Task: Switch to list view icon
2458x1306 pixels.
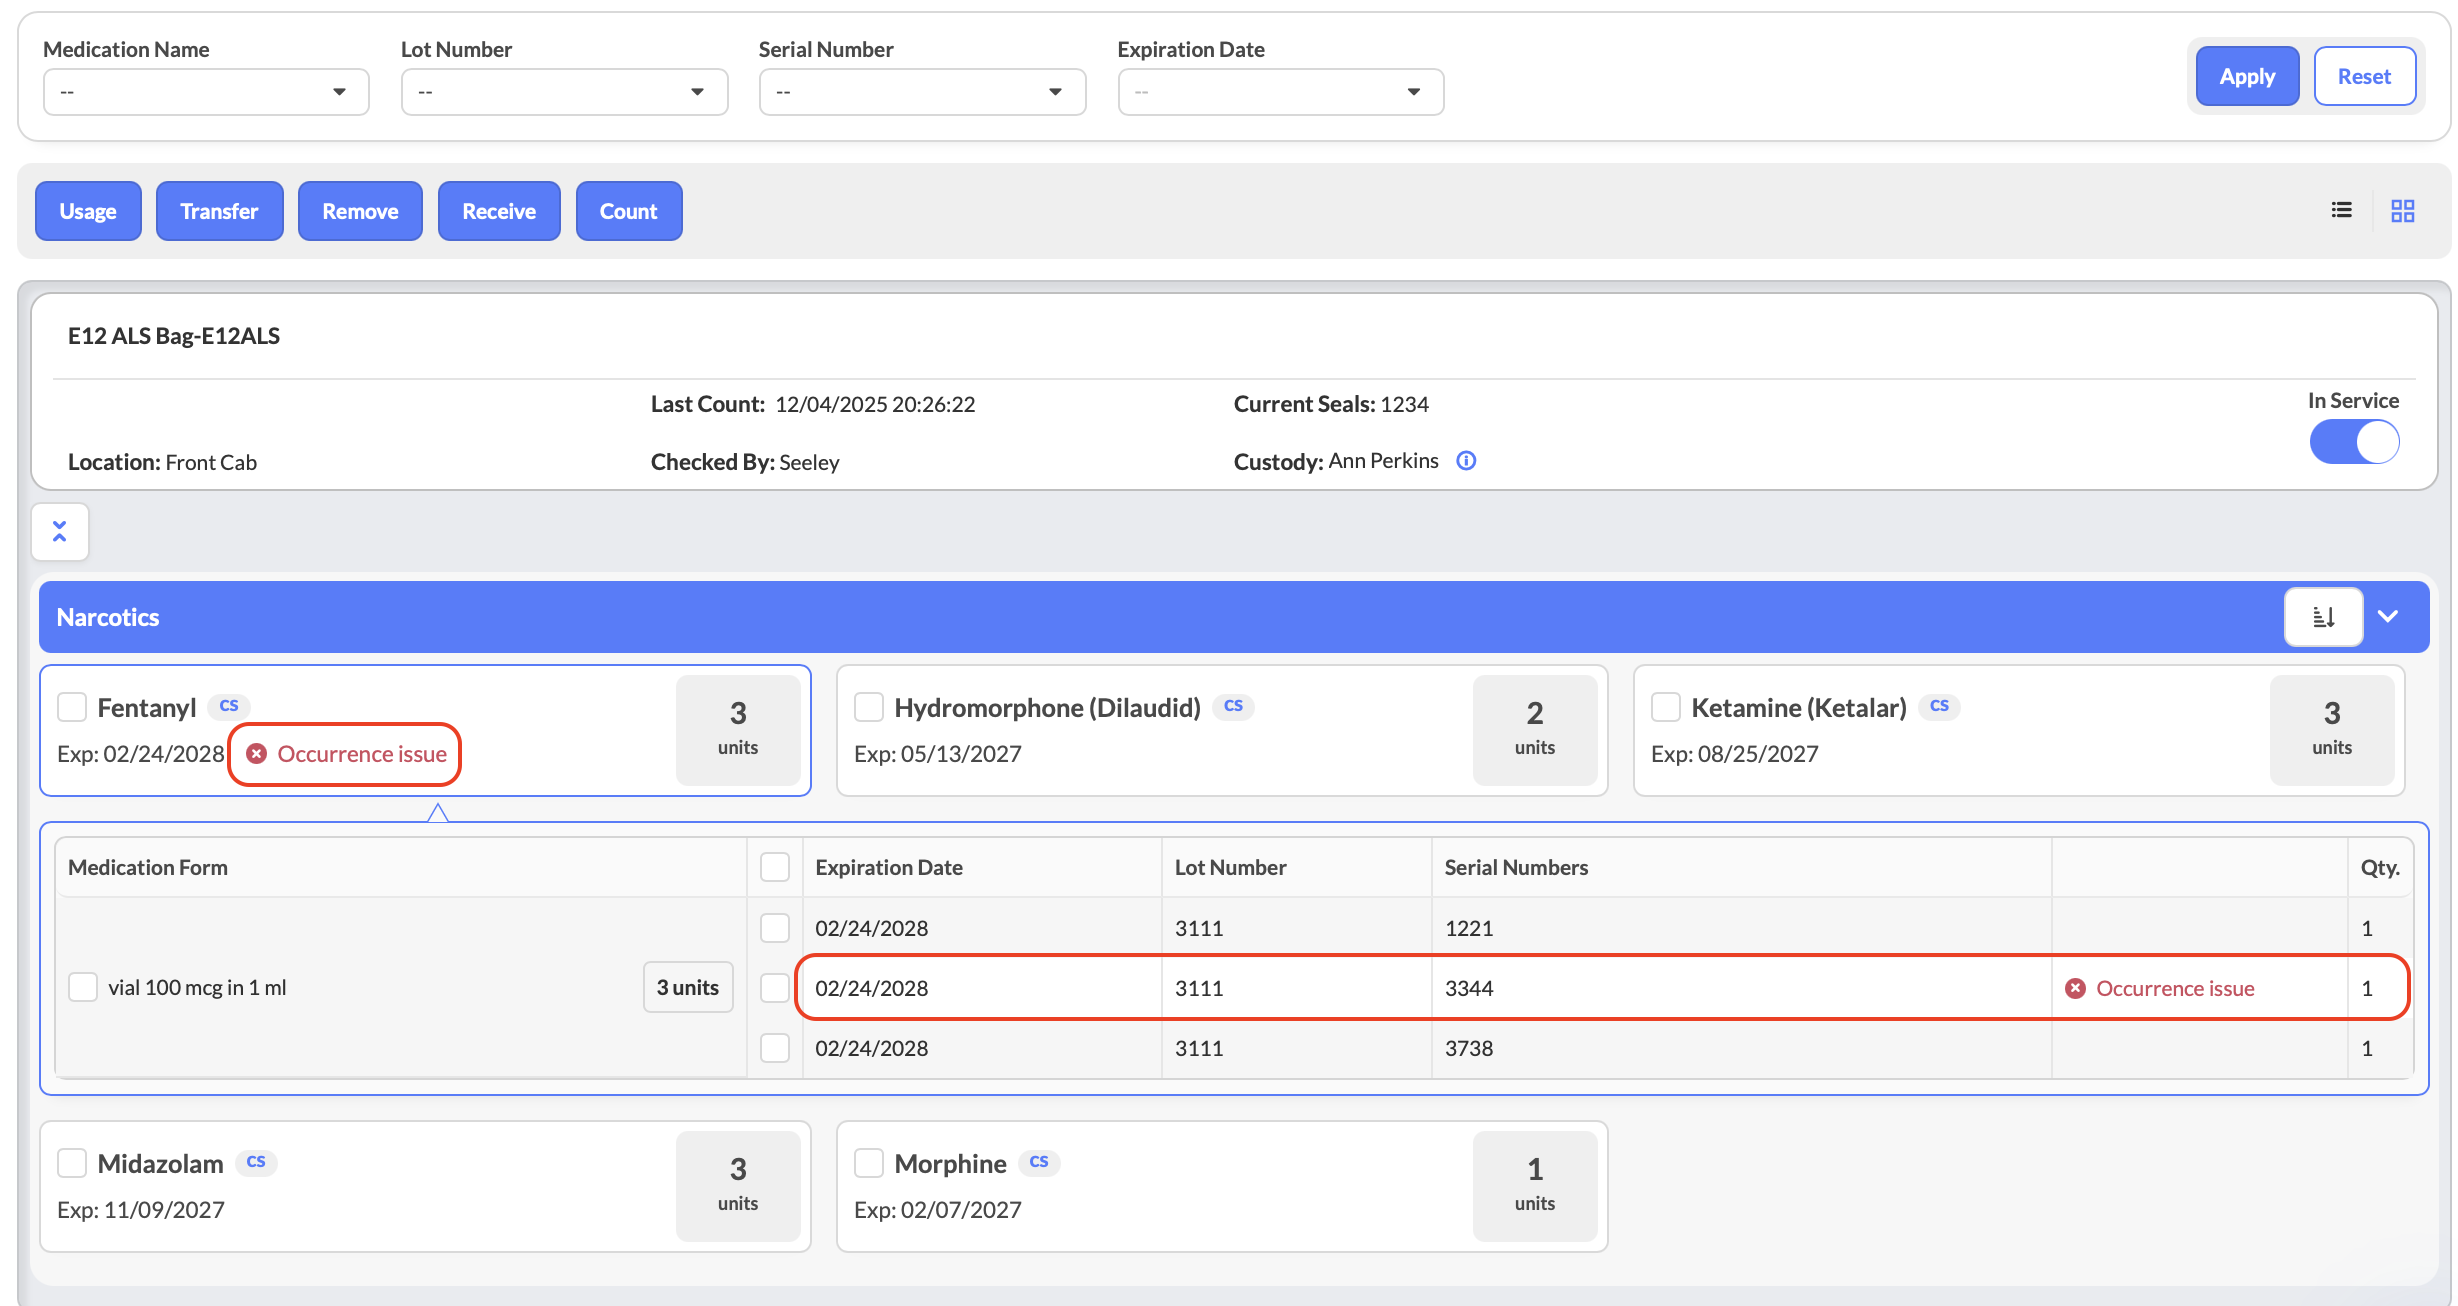Action: click(x=2341, y=210)
